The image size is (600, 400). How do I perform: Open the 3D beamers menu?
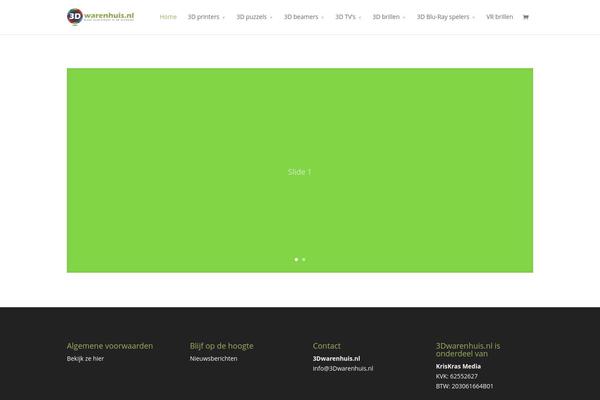(301, 17)
